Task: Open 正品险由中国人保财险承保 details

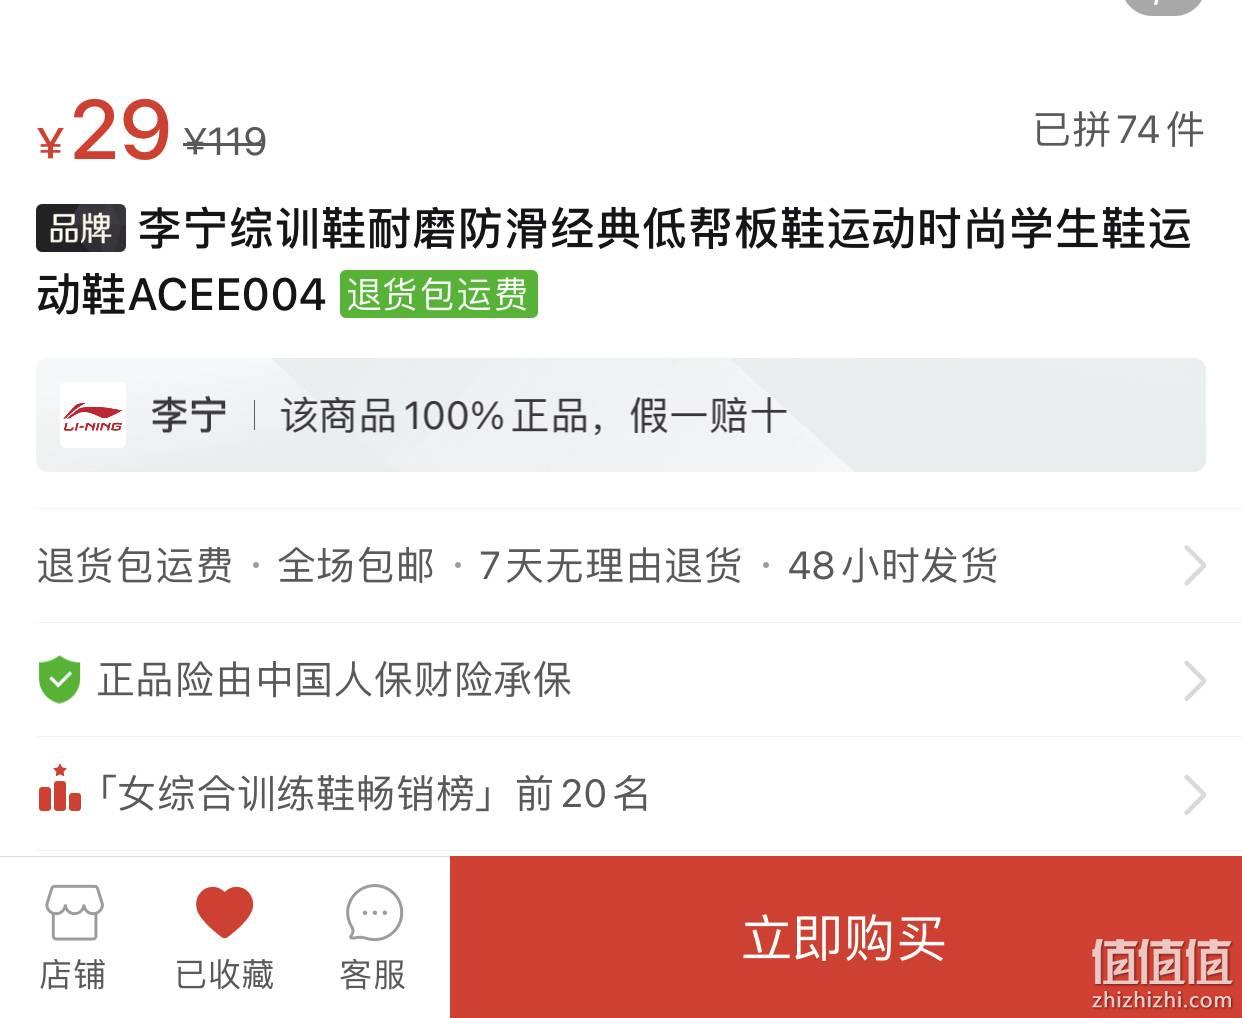Action: click(334, 680)
